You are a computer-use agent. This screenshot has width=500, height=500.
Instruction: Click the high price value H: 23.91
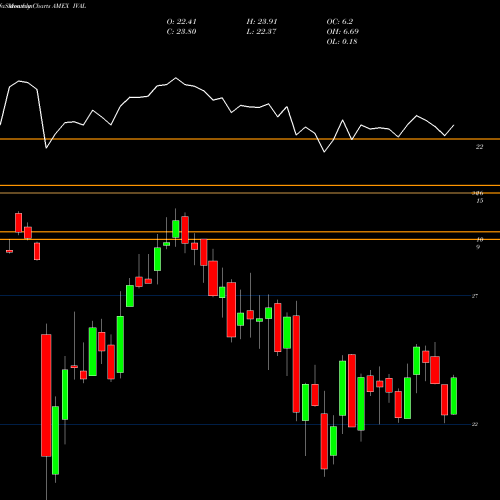(262, 22)
